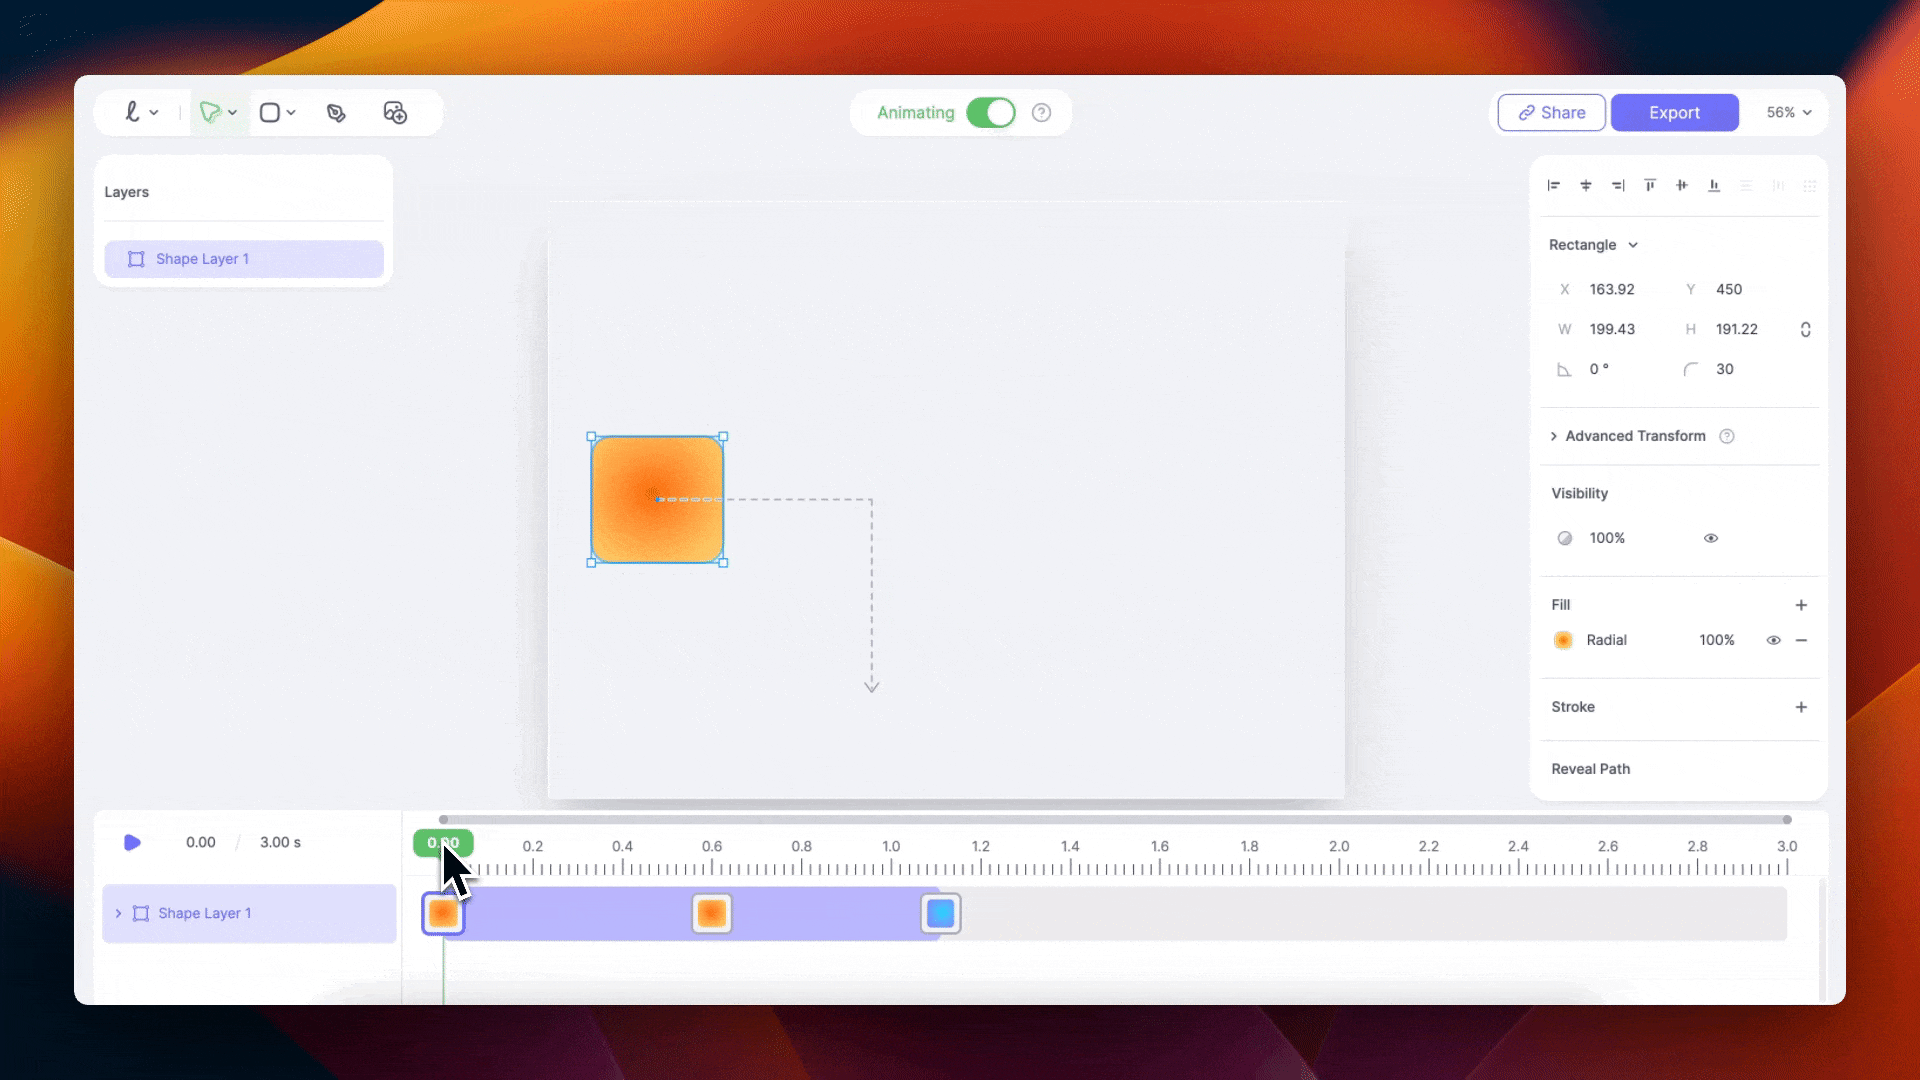Toggle layer visibility eye next to 100%
The width and height of the screenshot is (1920, 1080).
point(1711,538)
